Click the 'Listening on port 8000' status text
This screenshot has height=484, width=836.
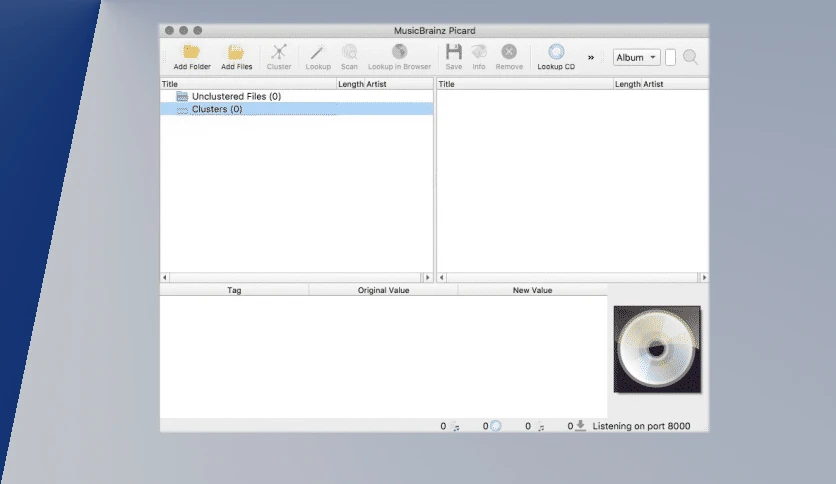[x=641, y=426]
